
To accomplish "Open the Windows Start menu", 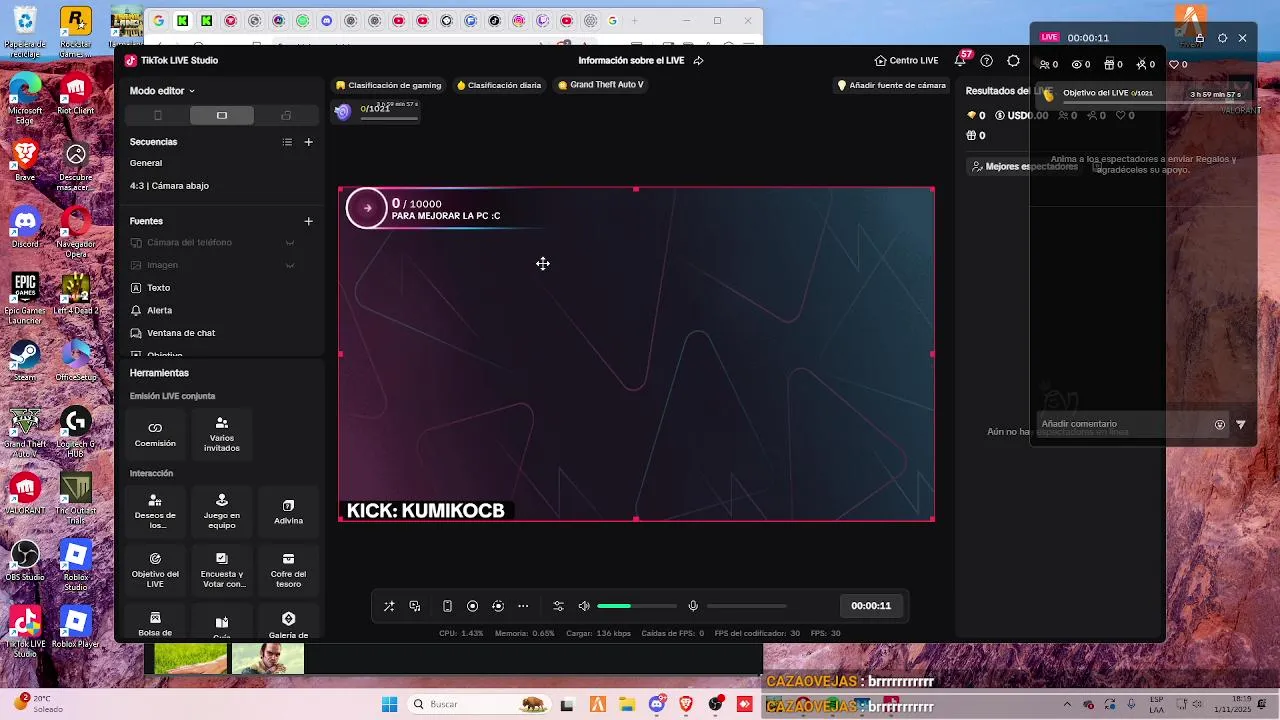I will 389,704.
